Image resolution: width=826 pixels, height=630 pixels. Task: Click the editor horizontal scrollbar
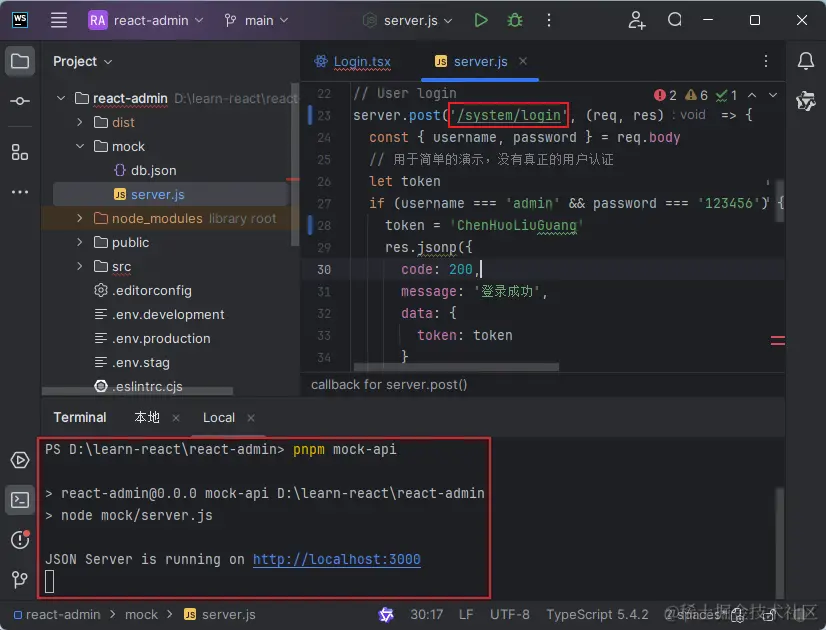(456, 367)
